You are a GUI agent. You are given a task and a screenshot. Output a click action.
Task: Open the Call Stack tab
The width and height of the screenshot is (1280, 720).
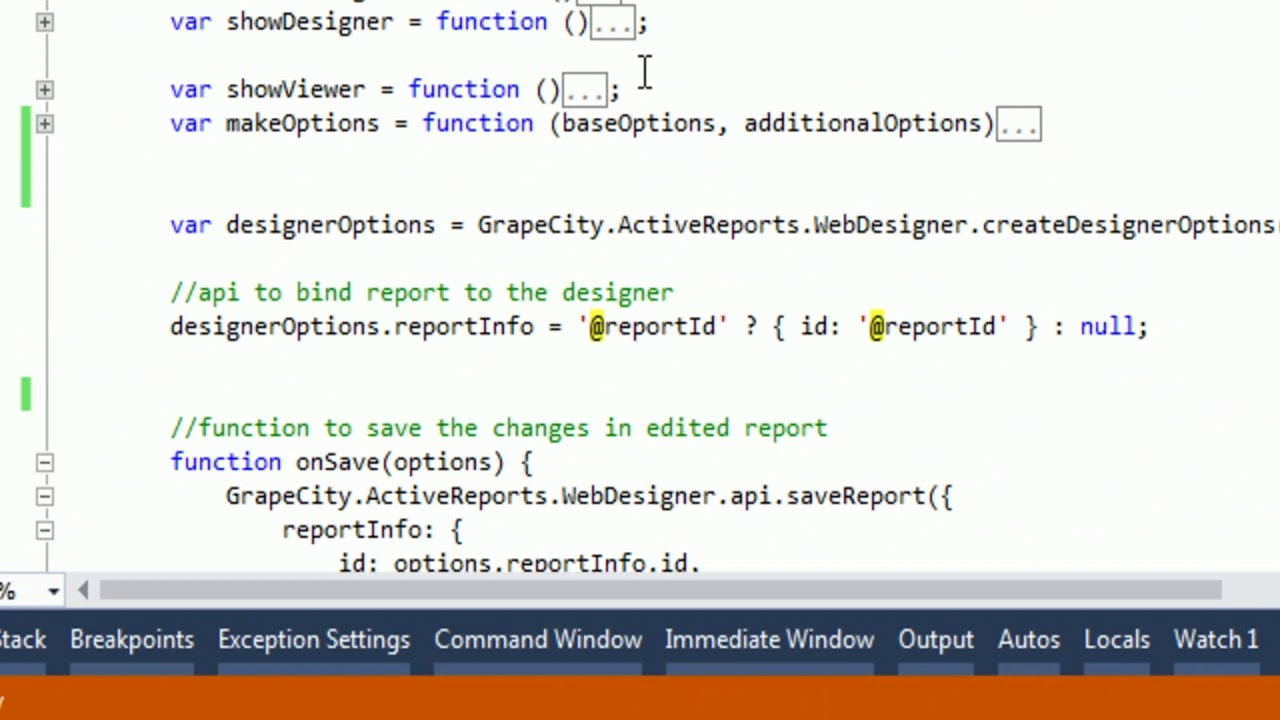click(22, 639)
